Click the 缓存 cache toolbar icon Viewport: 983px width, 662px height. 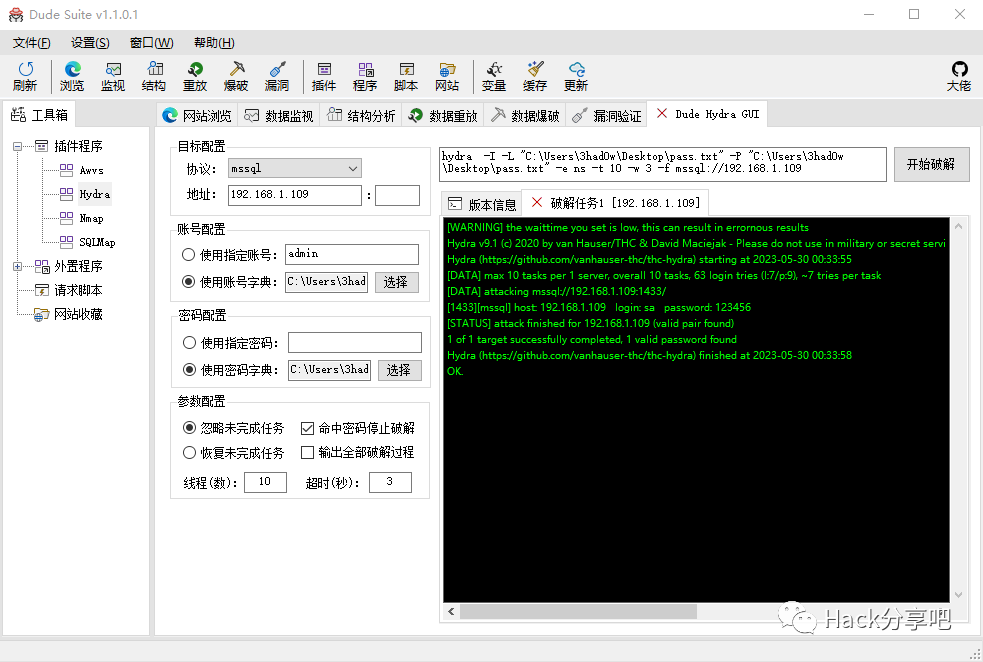pos(535,76)
